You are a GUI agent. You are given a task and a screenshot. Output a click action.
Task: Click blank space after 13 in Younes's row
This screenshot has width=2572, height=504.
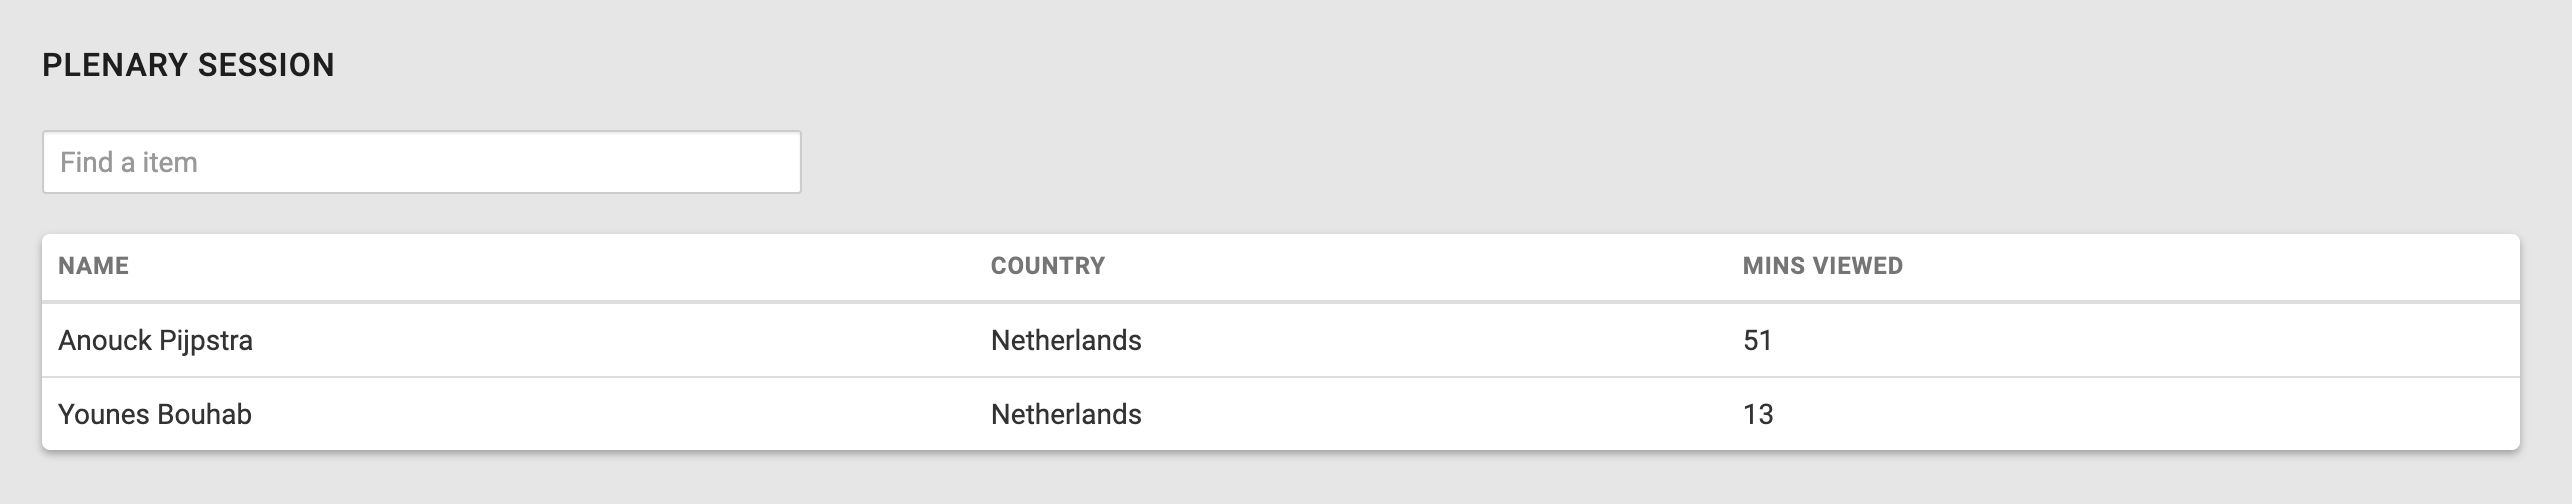pos(2140,415)
